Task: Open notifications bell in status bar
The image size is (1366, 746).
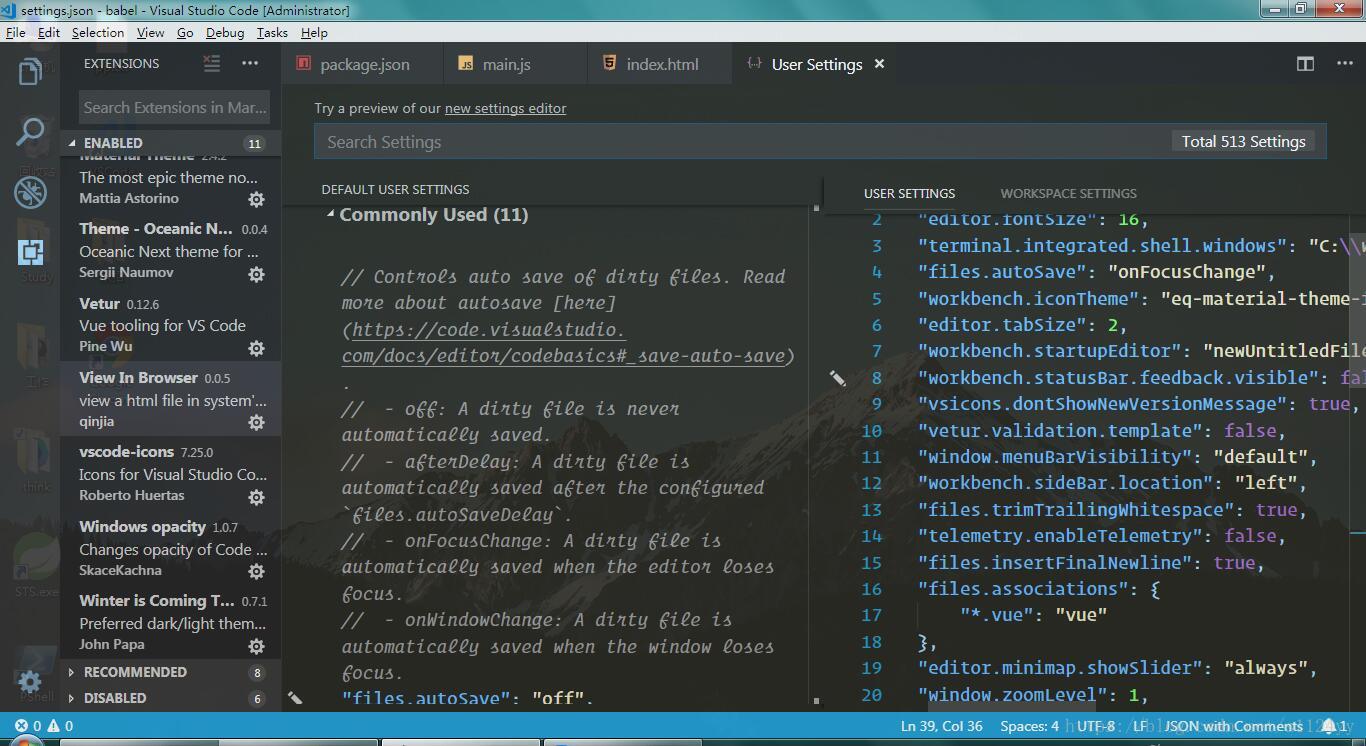Action: pos(1329,726)
